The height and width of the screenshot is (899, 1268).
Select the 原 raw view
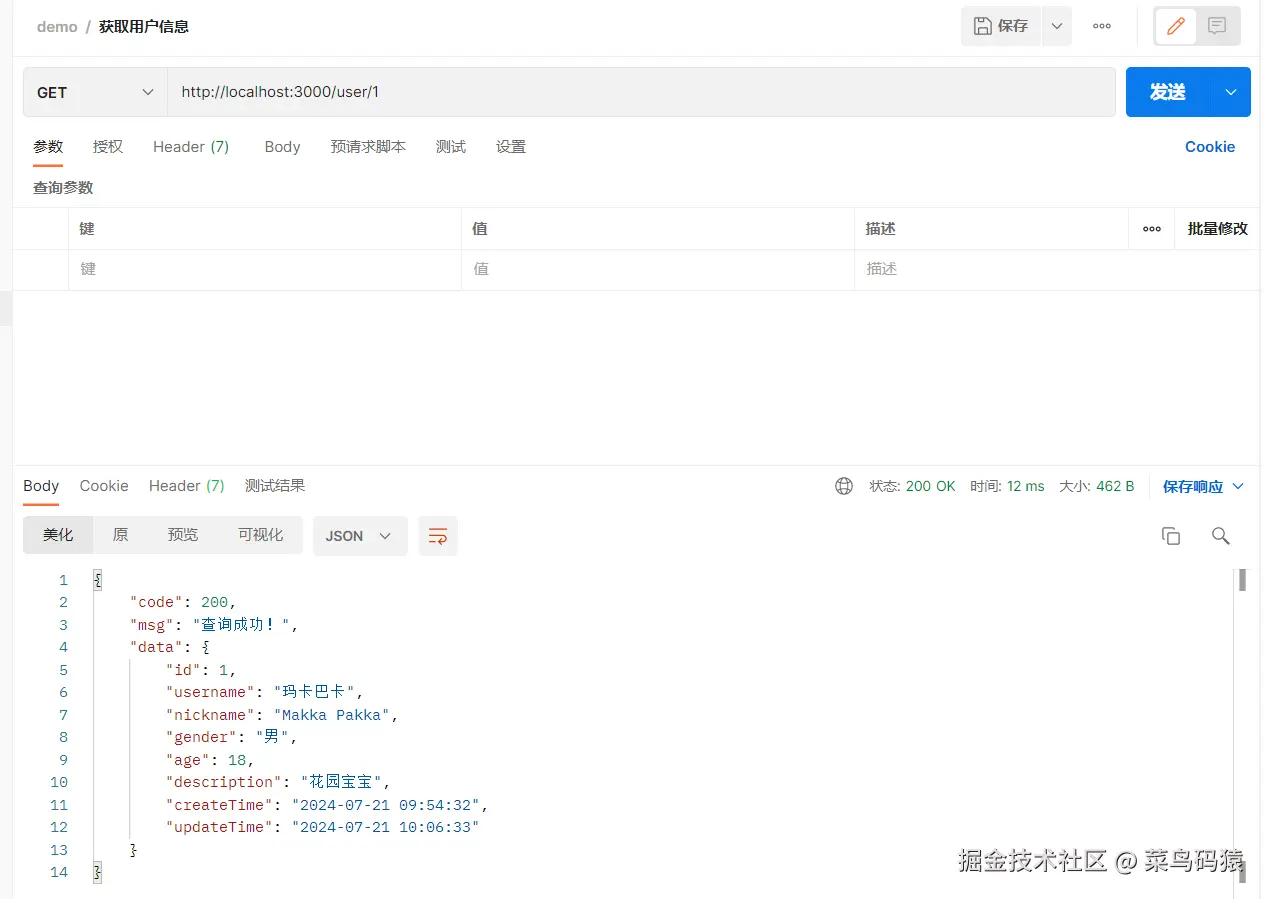pos(120,535)
